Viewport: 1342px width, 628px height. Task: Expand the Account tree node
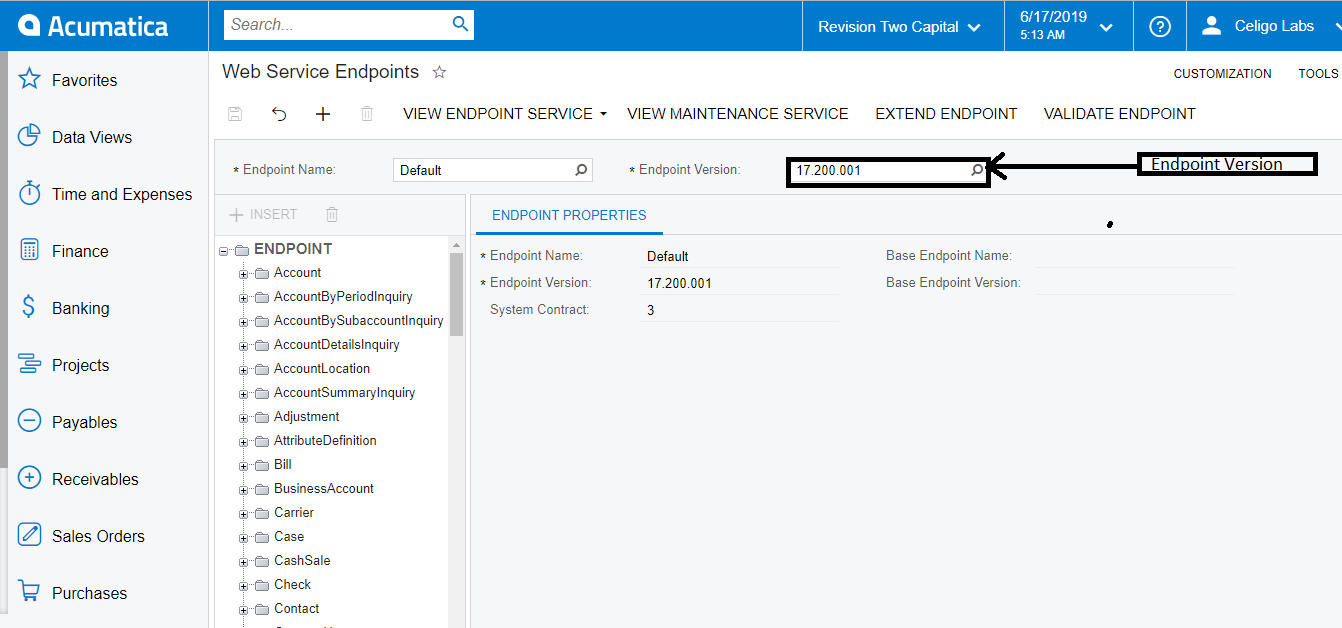243,273
